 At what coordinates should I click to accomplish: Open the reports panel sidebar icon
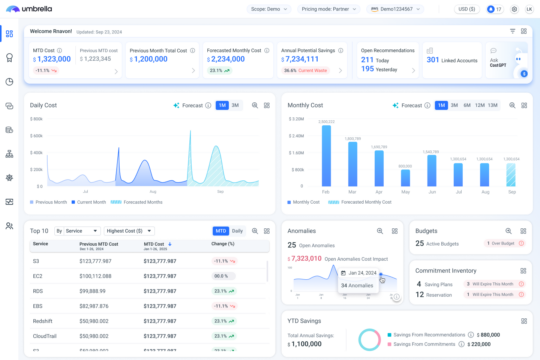(x=9, y=202)
